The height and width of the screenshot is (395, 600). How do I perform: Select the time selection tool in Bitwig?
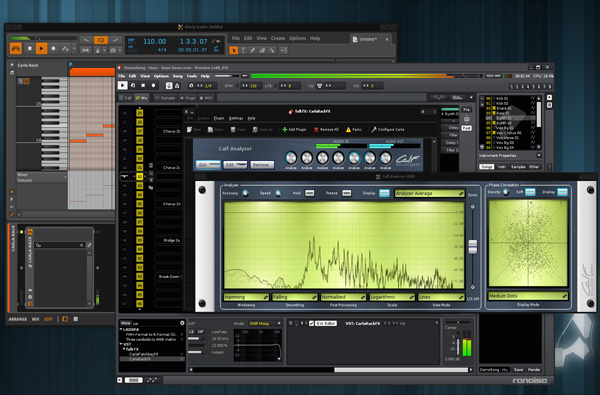(x=243, y=50)
